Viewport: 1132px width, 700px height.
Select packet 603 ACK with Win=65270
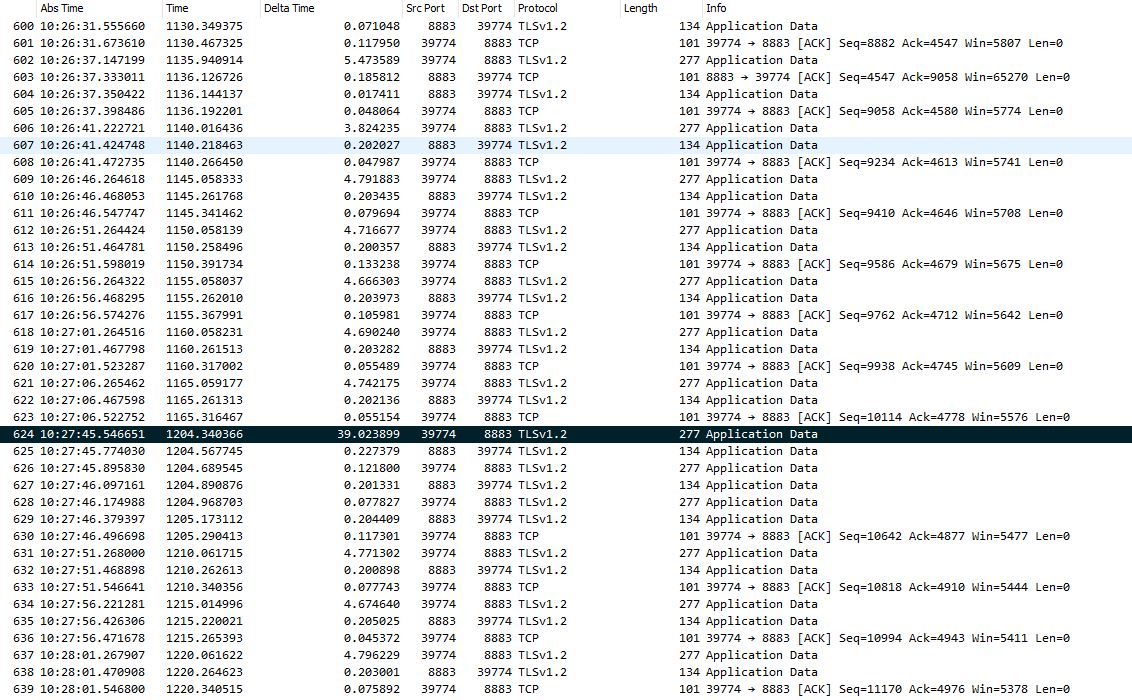(x=566, y=77)
